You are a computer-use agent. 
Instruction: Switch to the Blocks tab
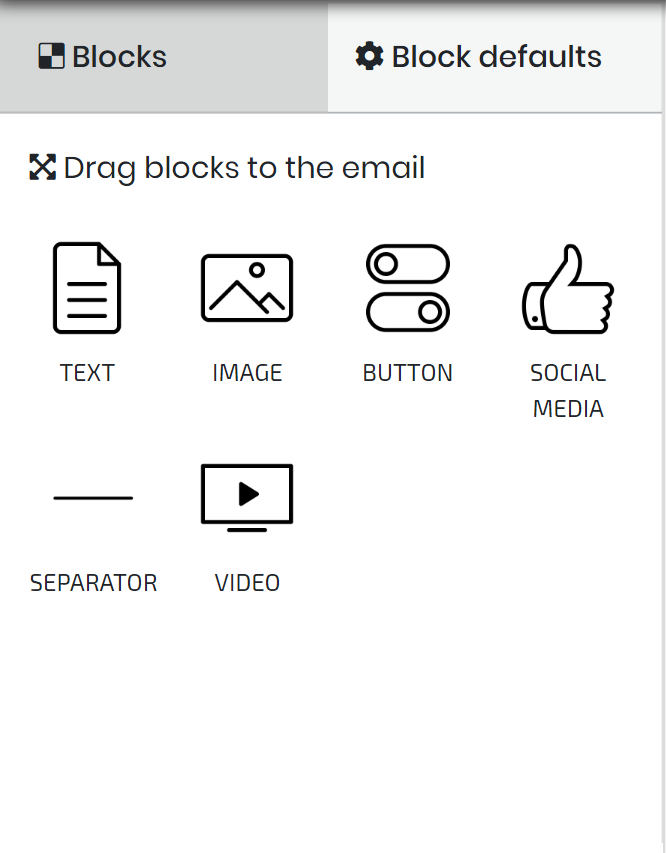(164, 57)
